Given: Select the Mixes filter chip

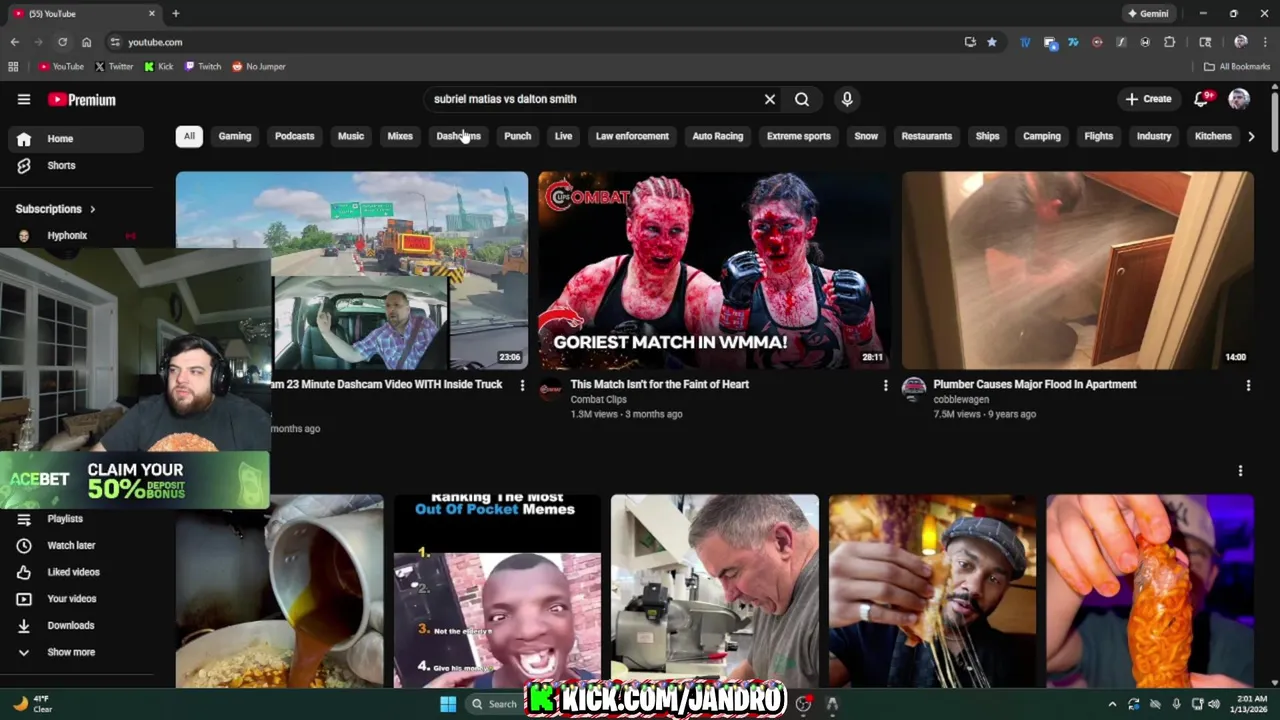Looking at the screenshot, I should (x=400, y=136).
